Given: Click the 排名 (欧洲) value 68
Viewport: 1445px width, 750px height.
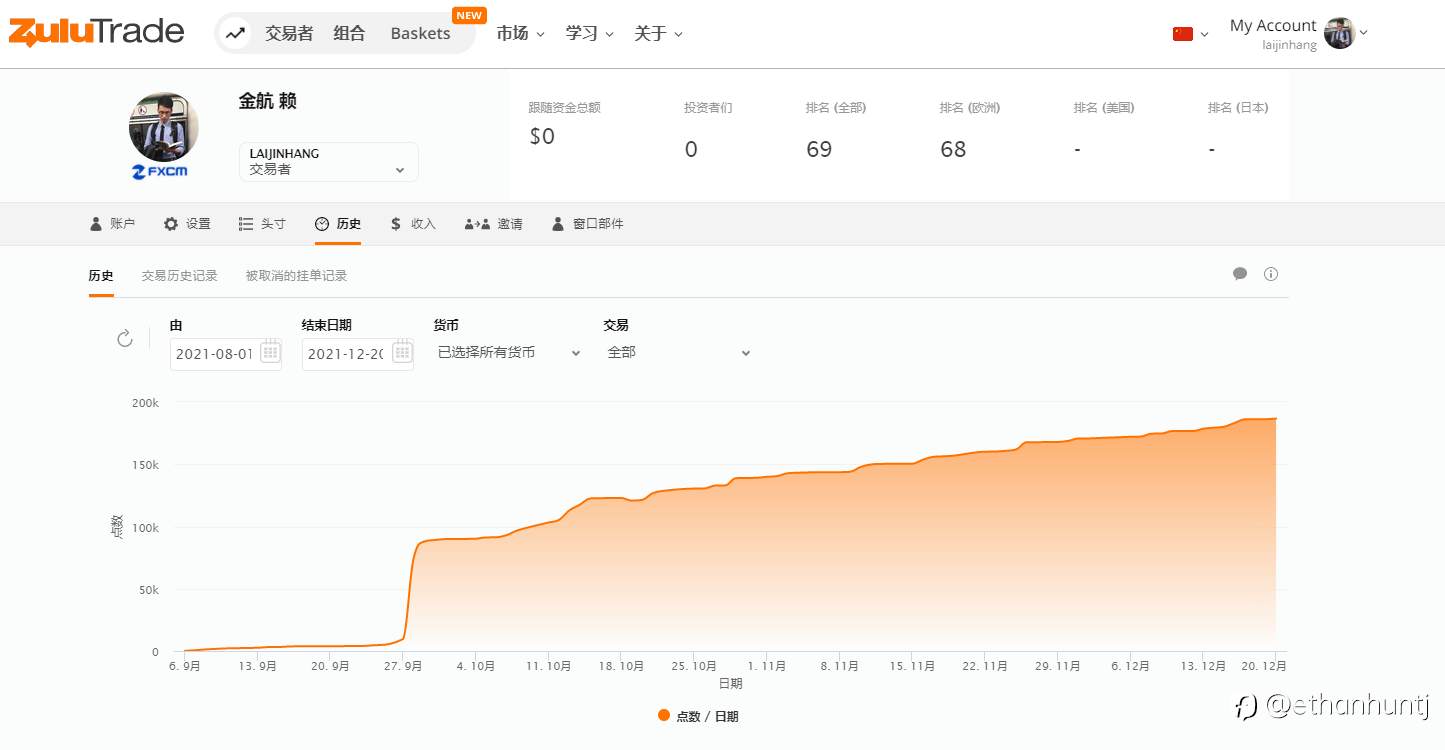Looking at the screenshot, I should [953, 150].
